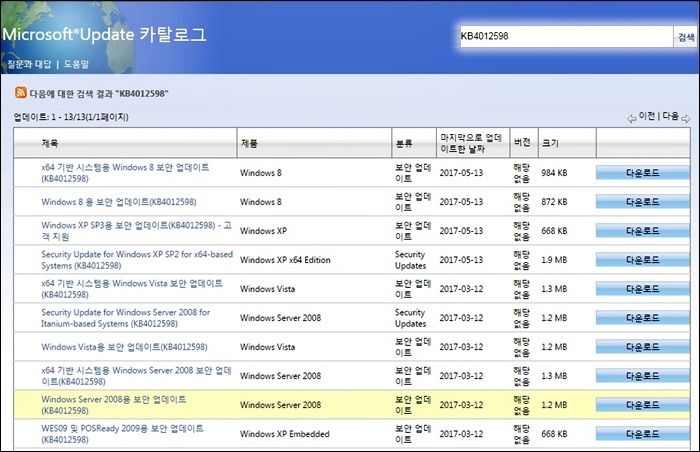Download the 668 KB Windows XP SP3 update

[642, 231]
